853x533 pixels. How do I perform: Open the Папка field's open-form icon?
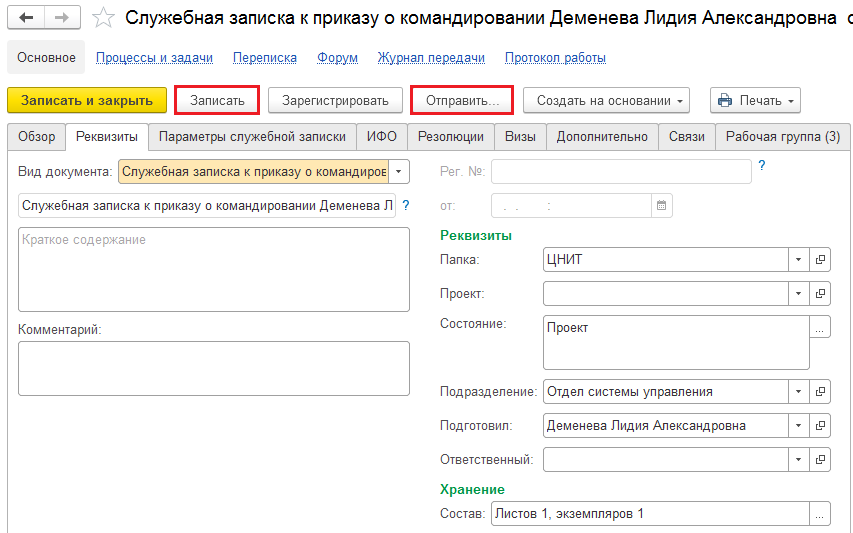pos(820,259)
